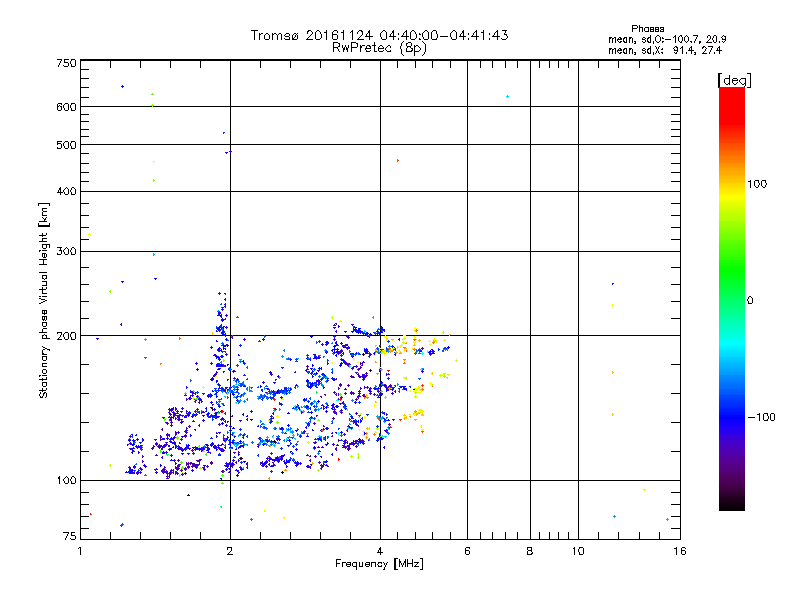Image resolution: width=800 pixels, height=600 pixels.
Task: Click the yellow region of the colorbar near 100
Action: click(732, 194)
